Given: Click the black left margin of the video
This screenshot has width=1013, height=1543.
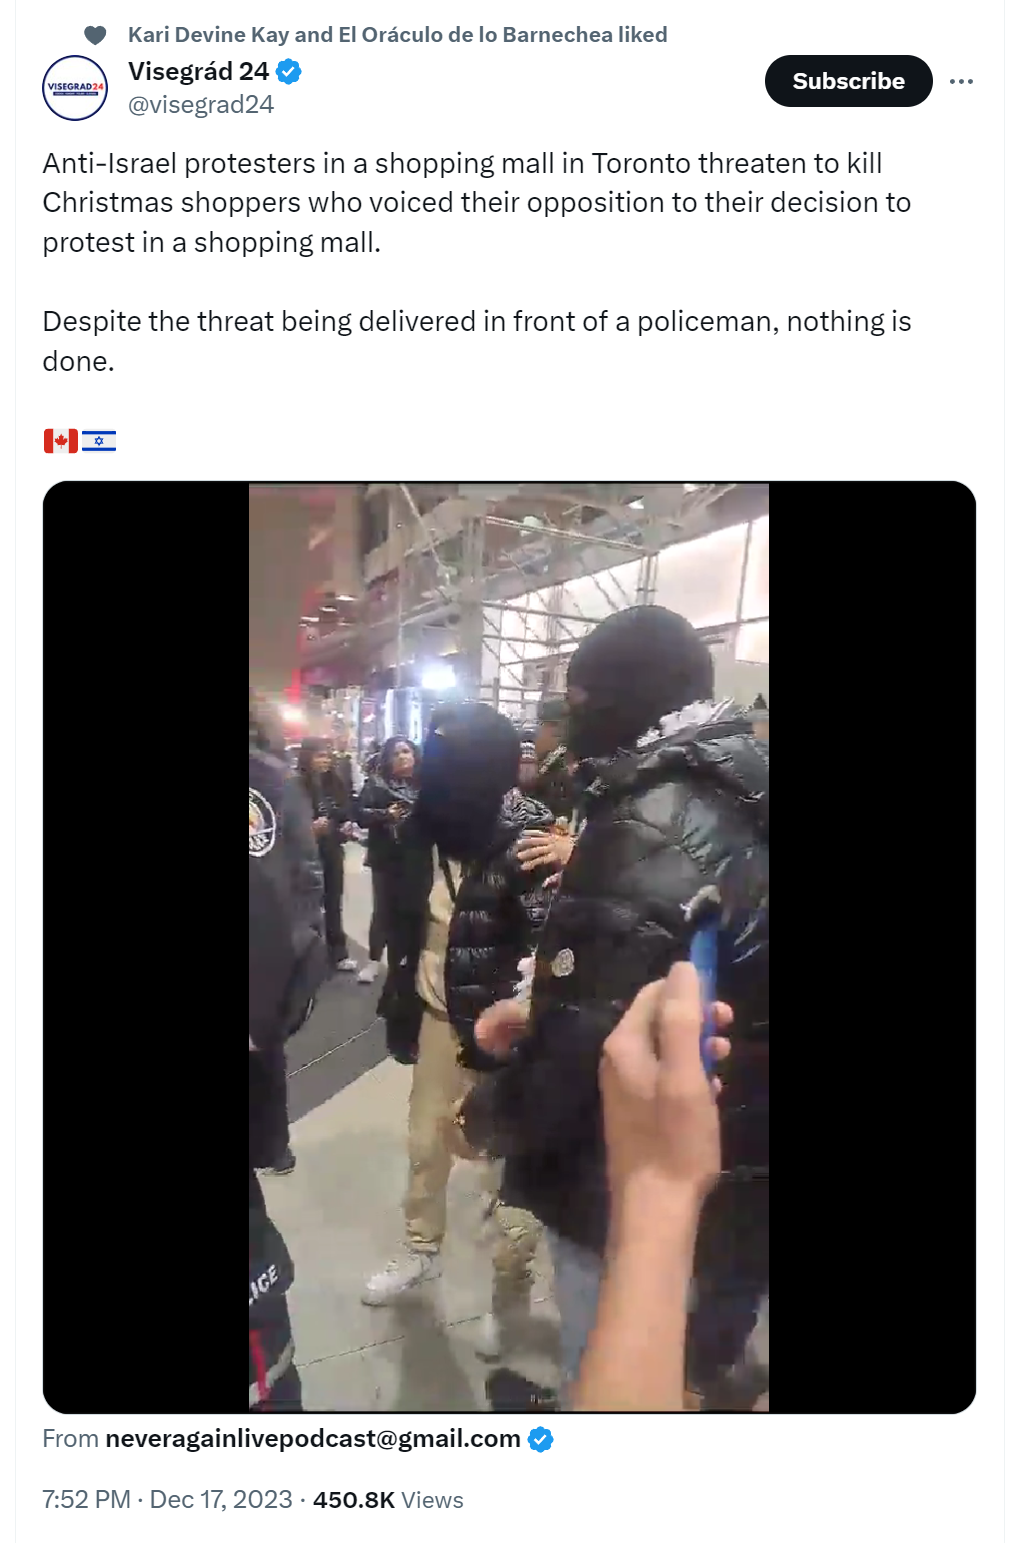Looking at the screenshot, I should 146,947.
